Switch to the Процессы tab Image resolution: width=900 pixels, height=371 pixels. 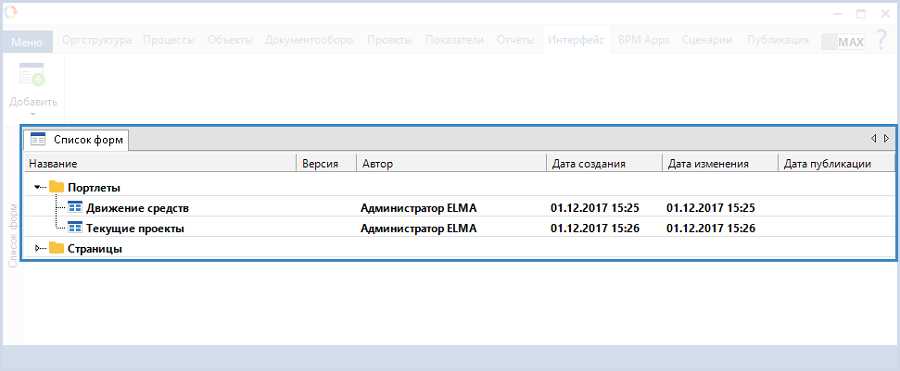point(169,40)
